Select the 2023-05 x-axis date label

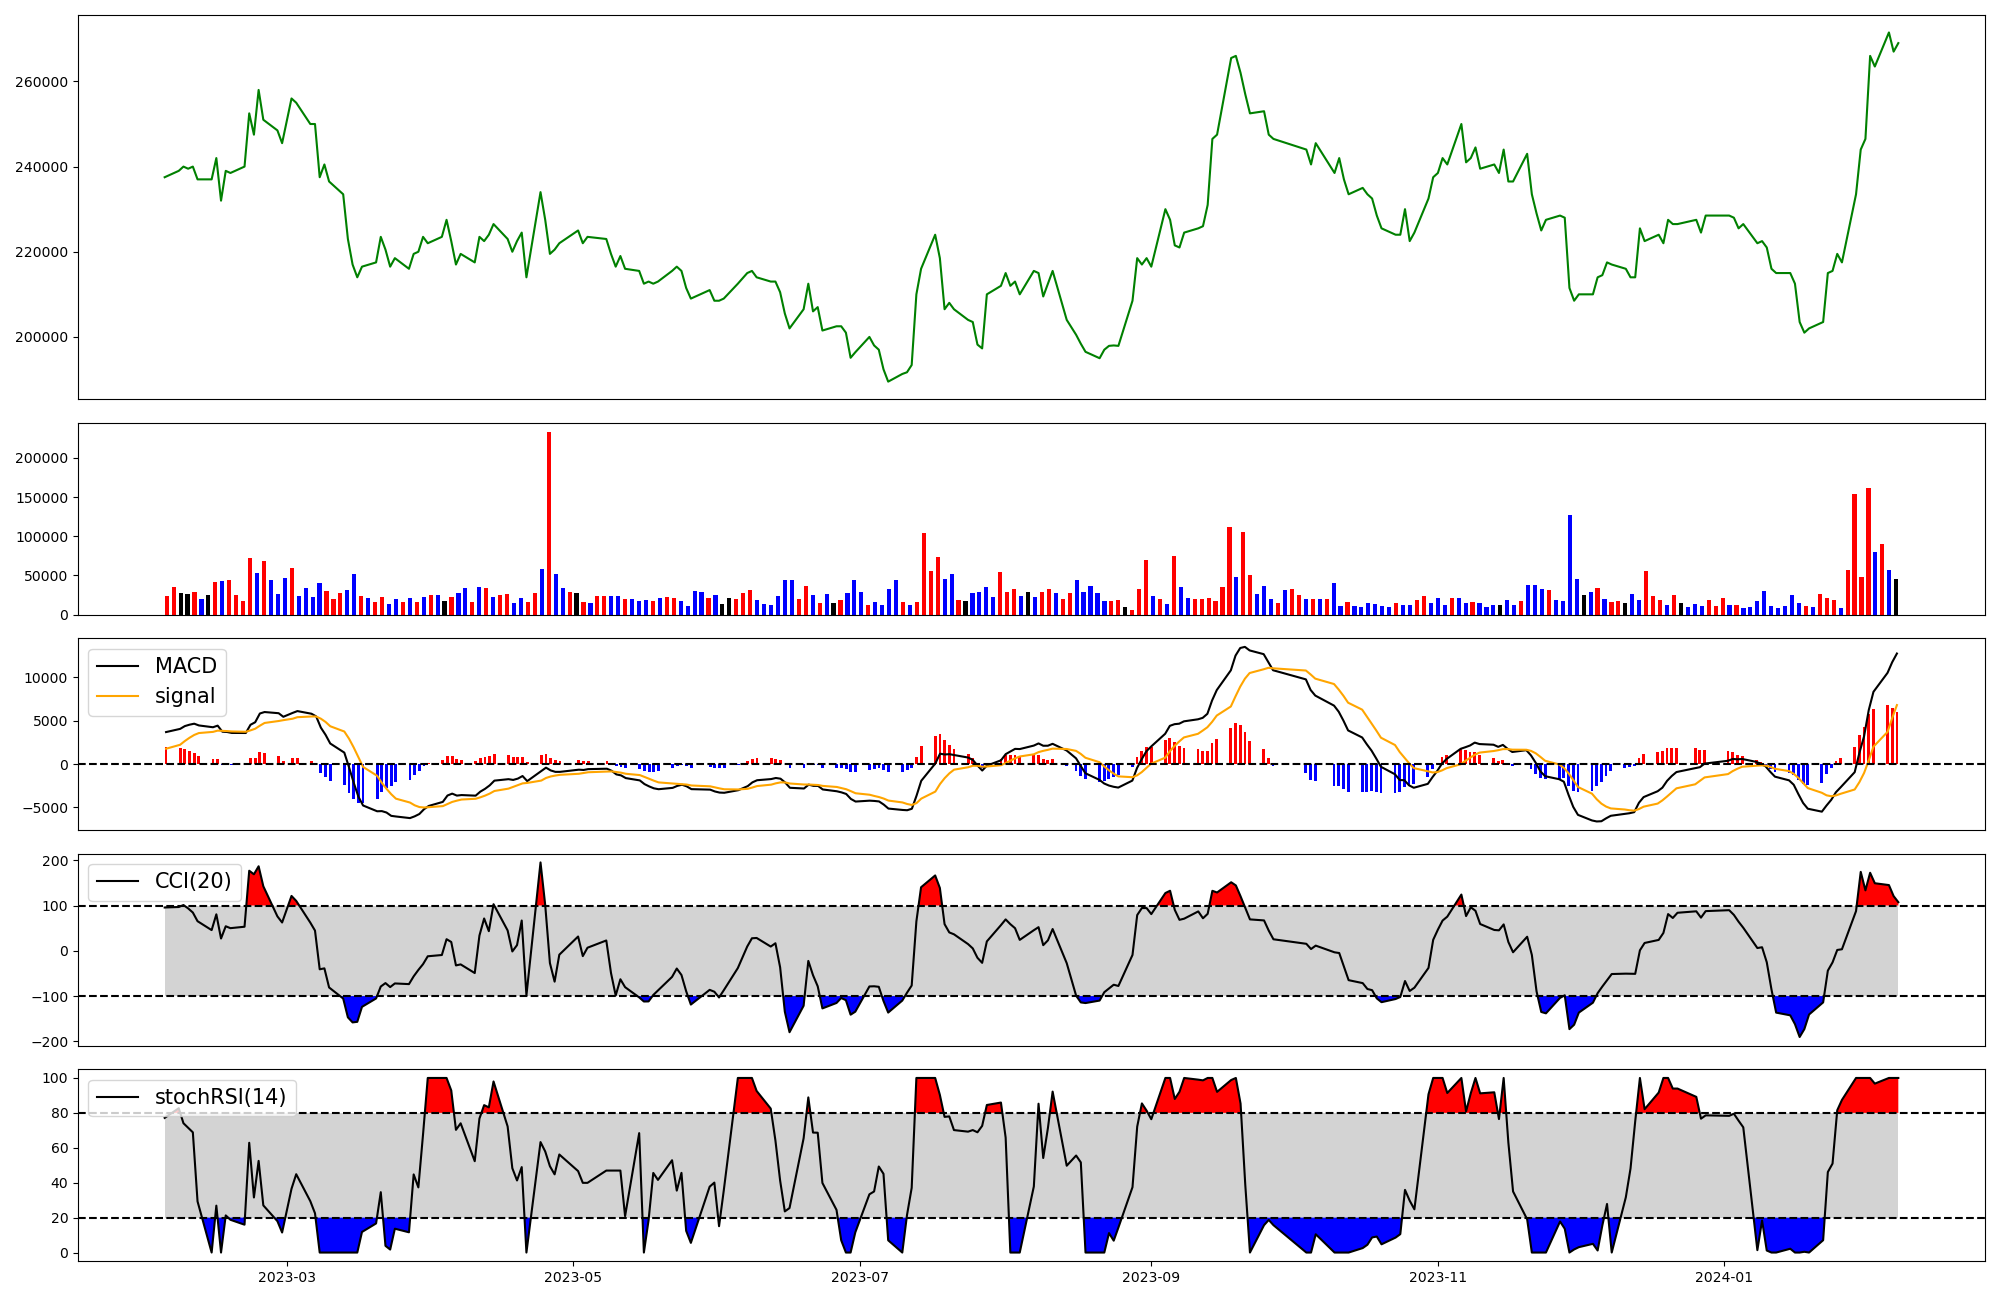click(573, 1277)
